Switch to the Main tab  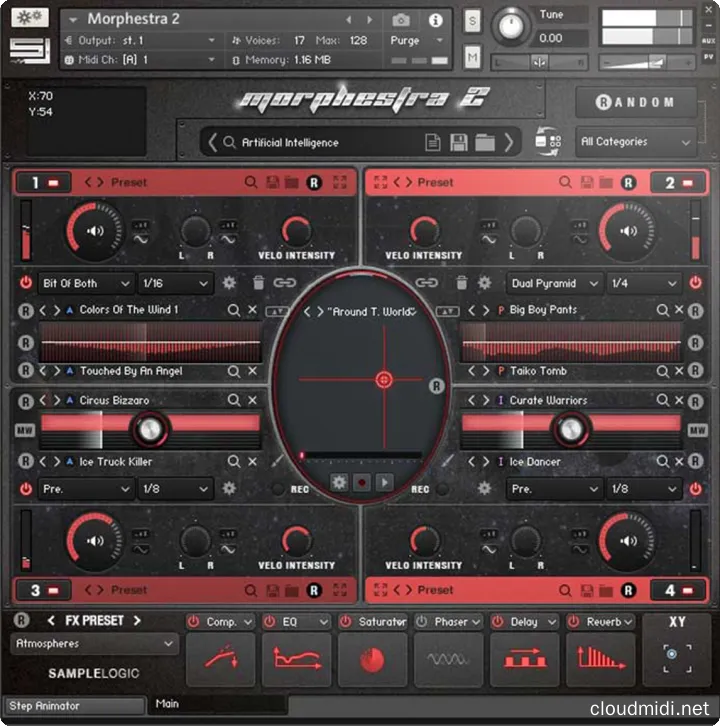(x=215, y=704)
